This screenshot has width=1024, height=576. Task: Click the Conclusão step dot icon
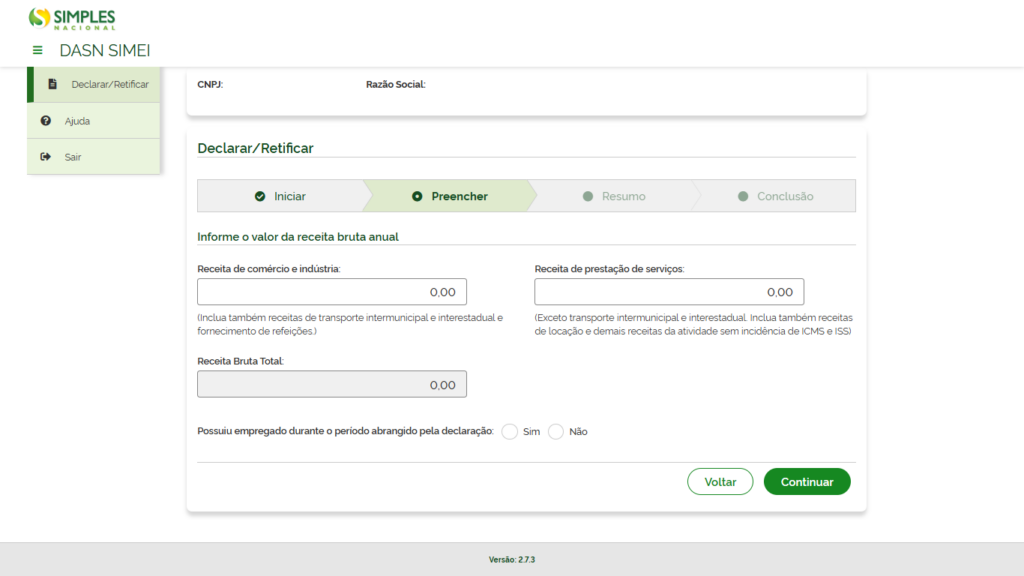click(x=743, y=197)
